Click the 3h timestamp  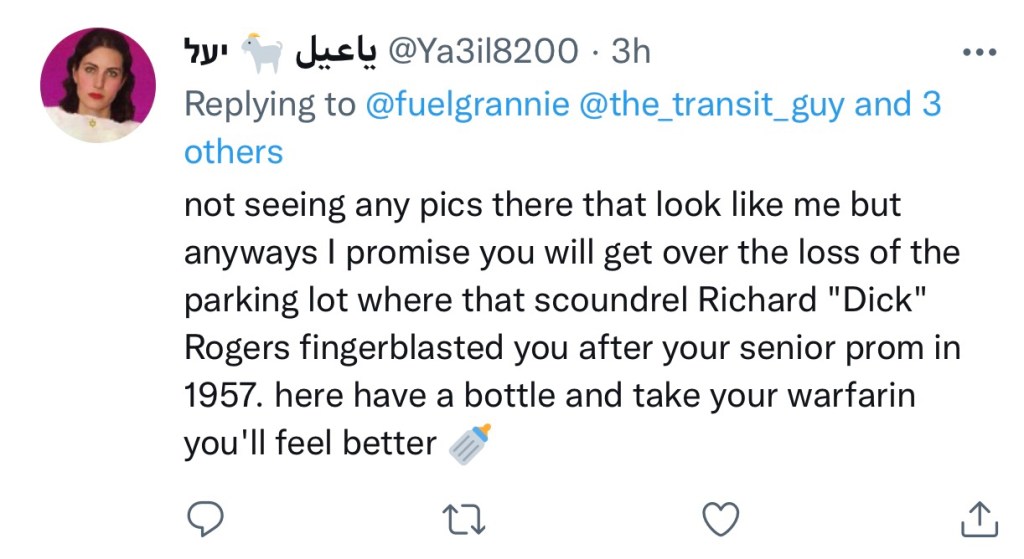click(630, 51)
